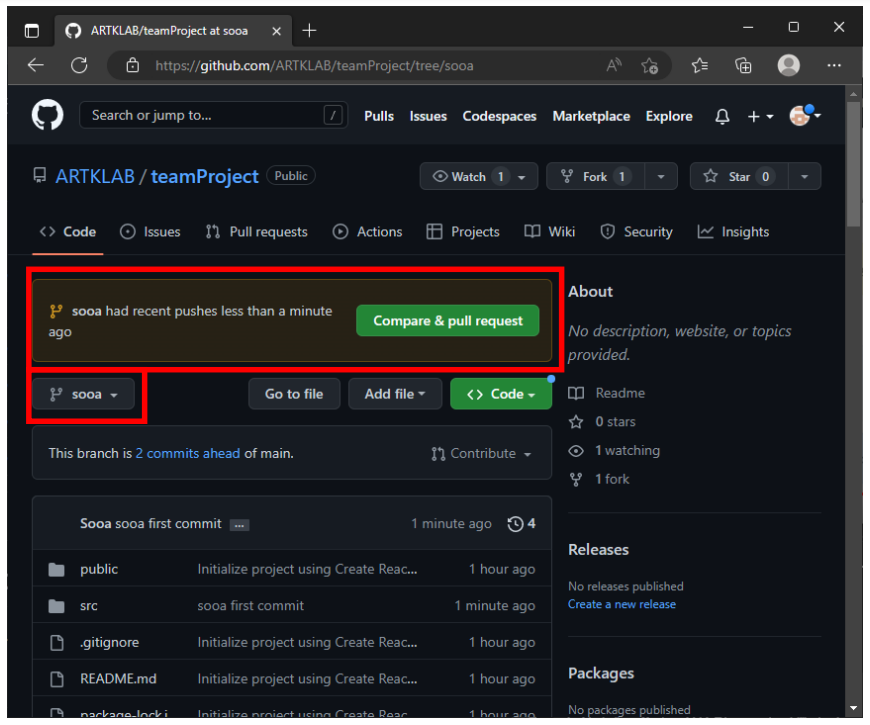Click the Readme book icon in About
The height and width of the screenshot is (725, 870).
click(x=576, y=394)
